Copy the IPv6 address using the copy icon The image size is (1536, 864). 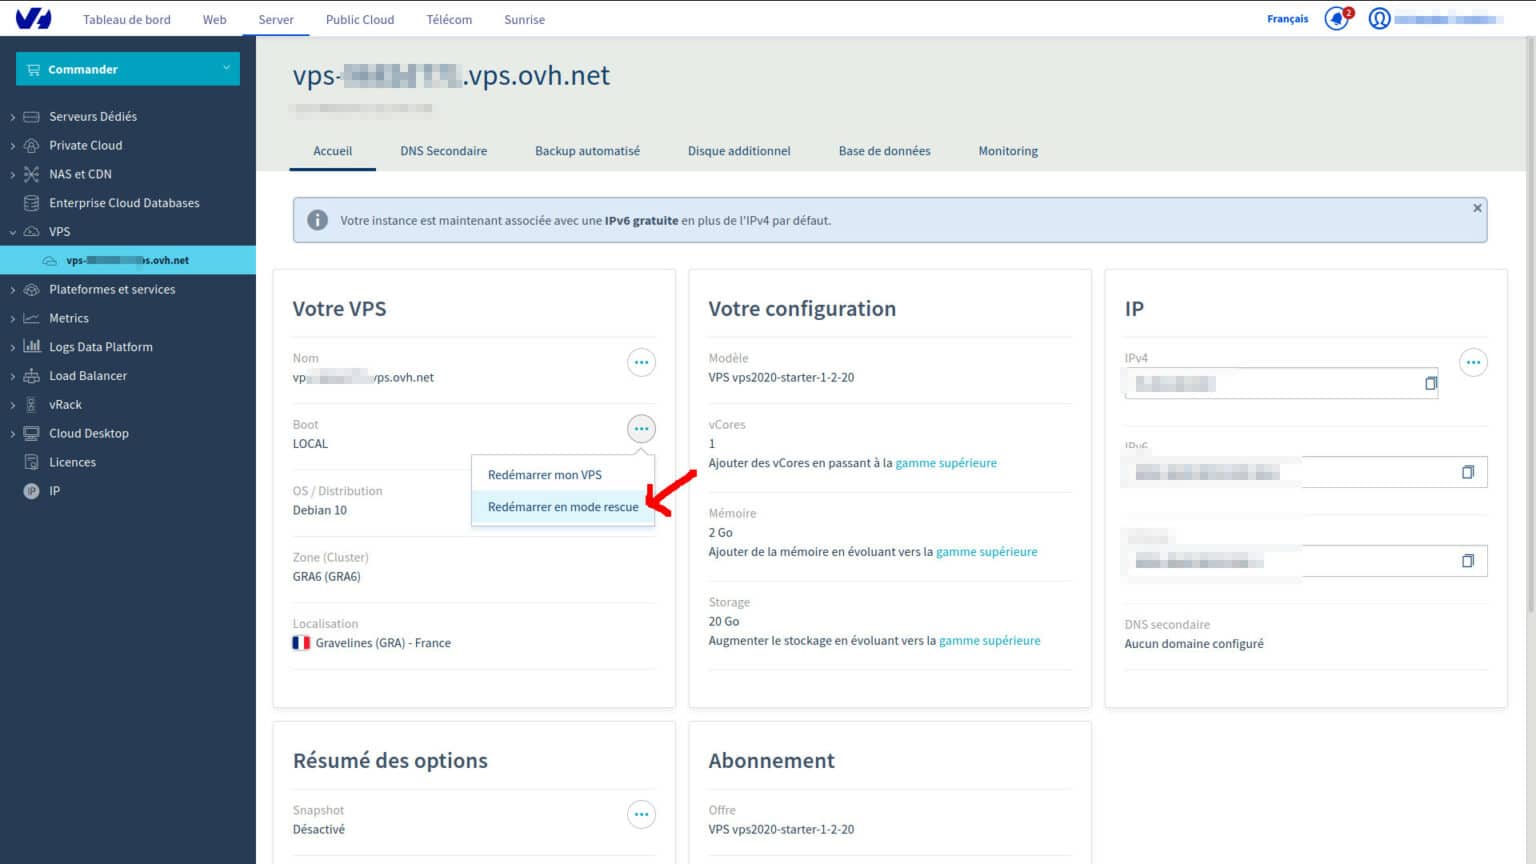coord(1467,471)
